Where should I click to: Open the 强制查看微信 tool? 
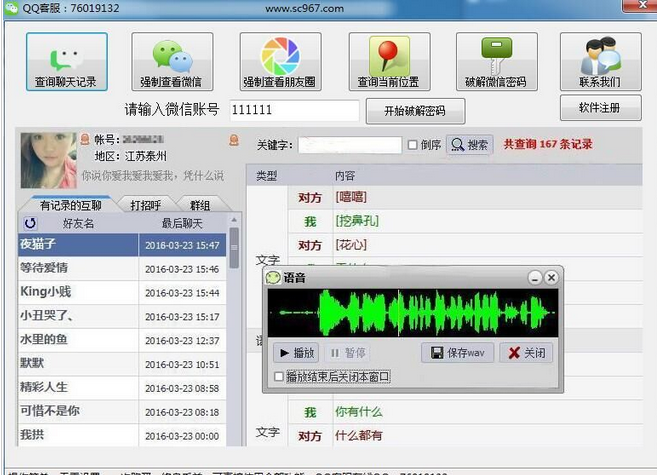click(172, 62)
